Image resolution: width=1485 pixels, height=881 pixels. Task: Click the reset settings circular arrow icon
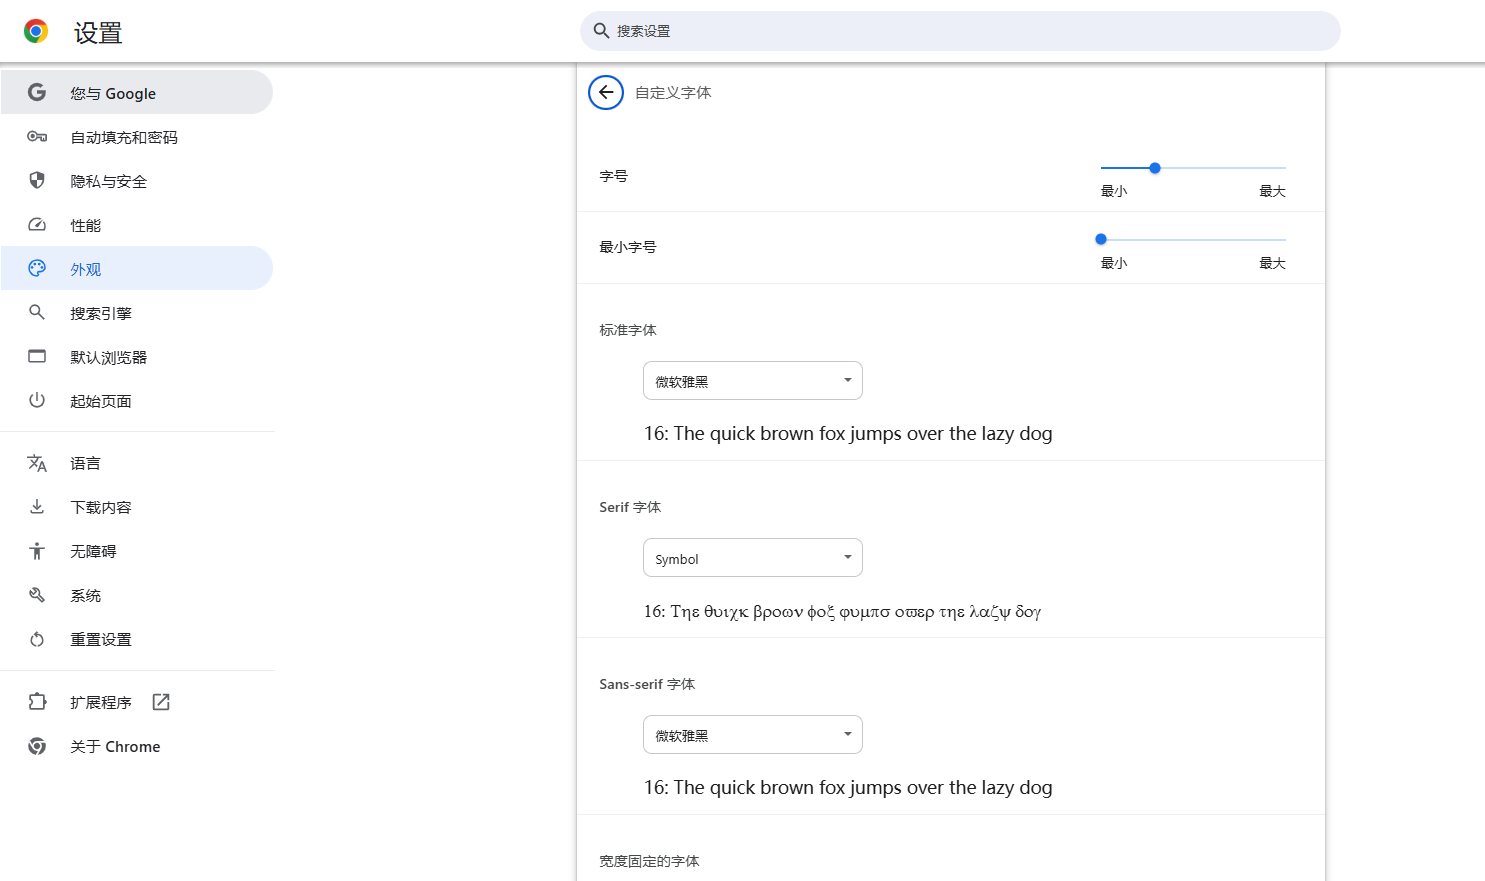coord(37,639)
